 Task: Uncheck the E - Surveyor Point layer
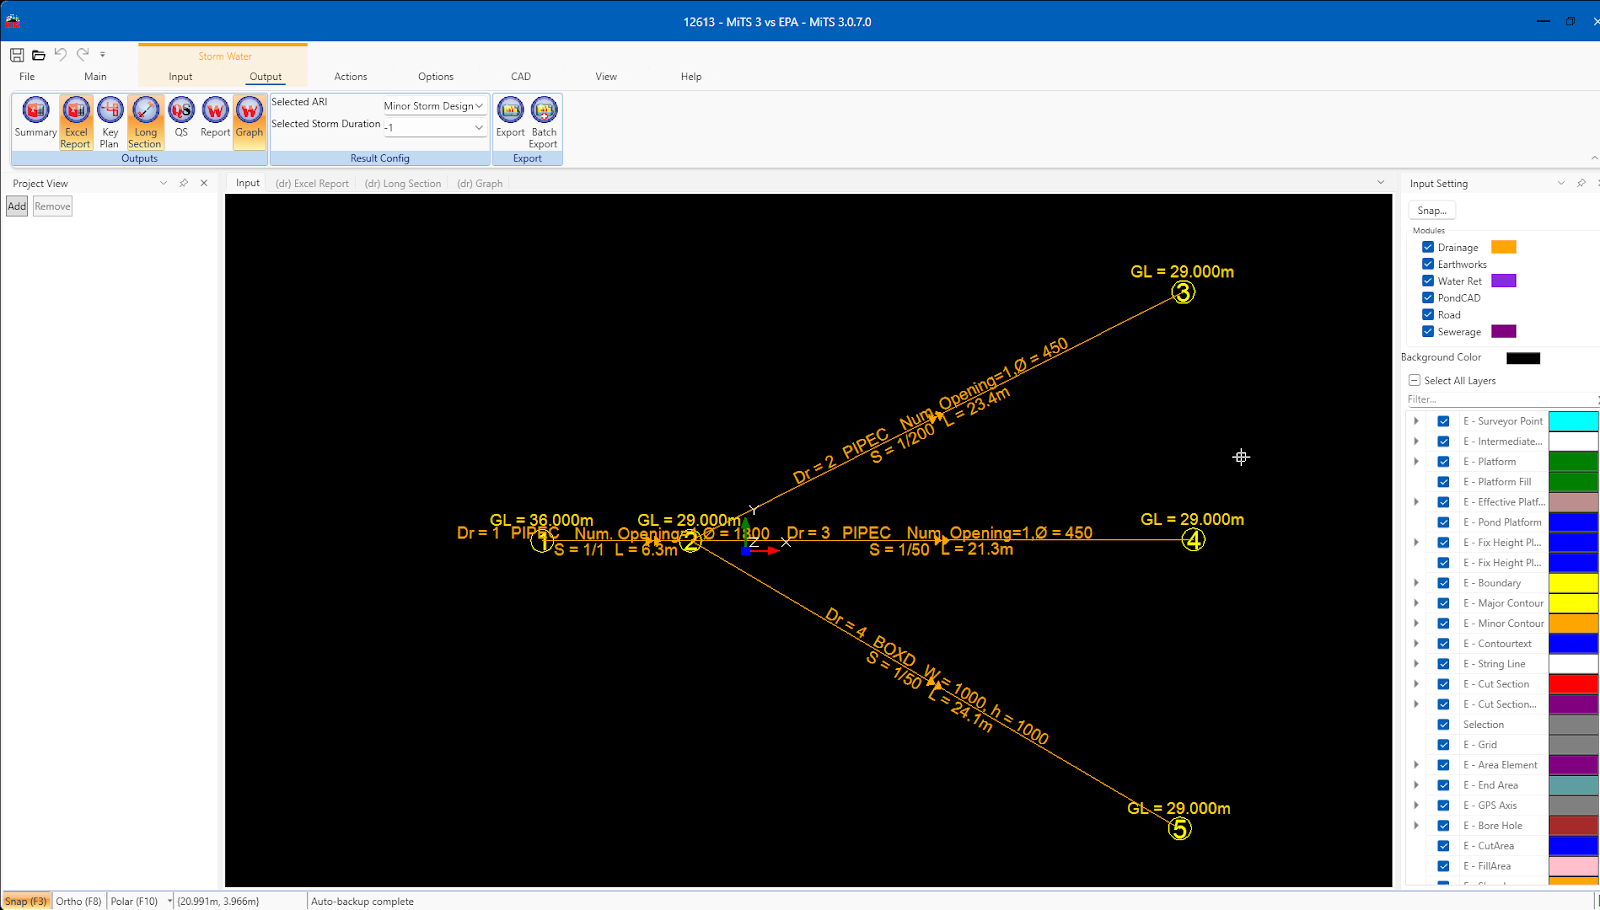pyautogui.click(x=1443, y=421)
